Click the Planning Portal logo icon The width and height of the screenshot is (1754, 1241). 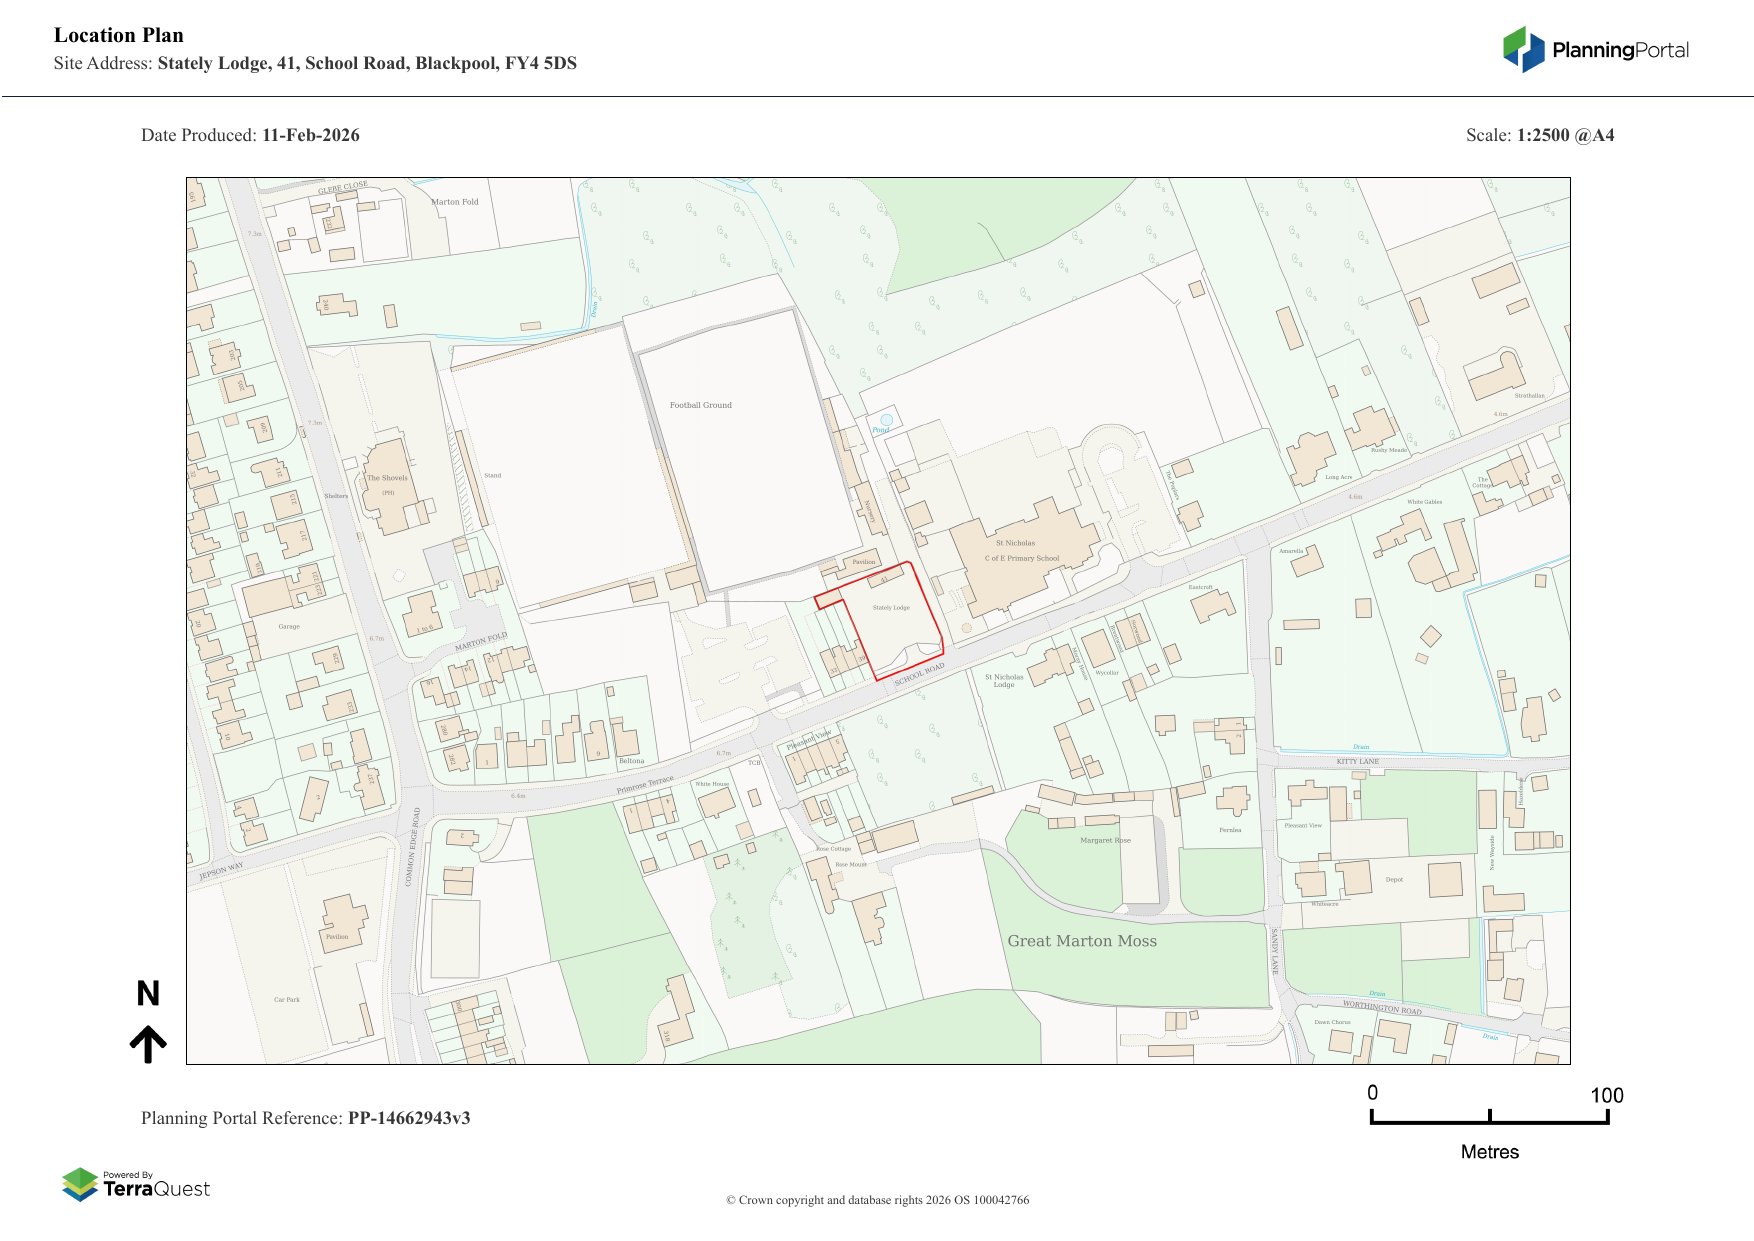coord(1523,50)
